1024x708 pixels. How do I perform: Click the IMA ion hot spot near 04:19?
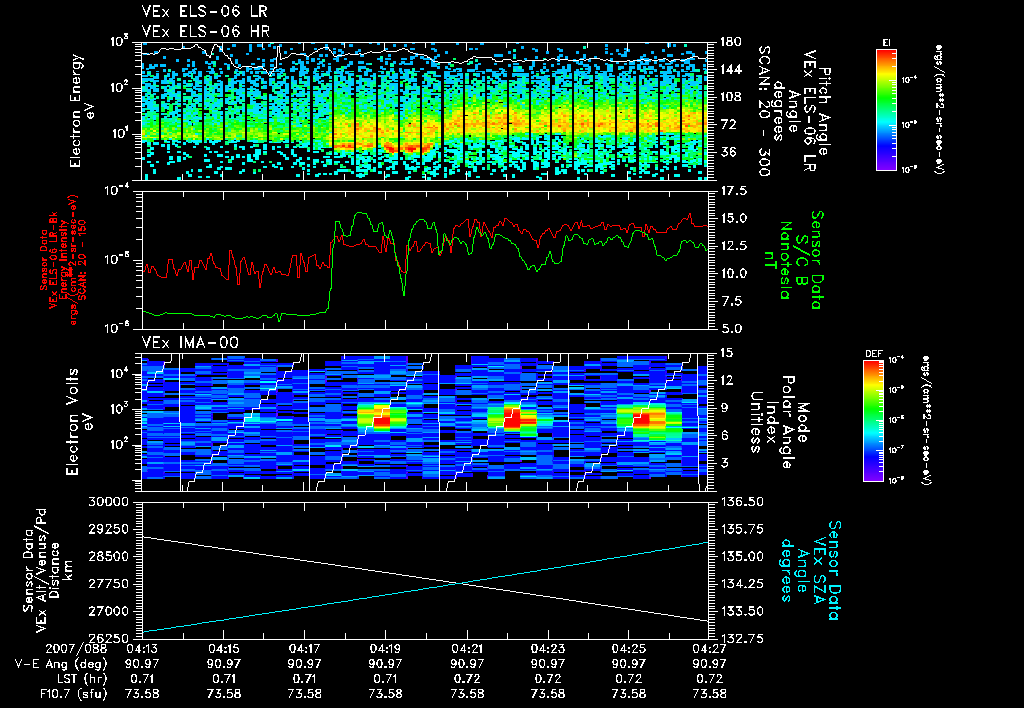tap(381, 417)
